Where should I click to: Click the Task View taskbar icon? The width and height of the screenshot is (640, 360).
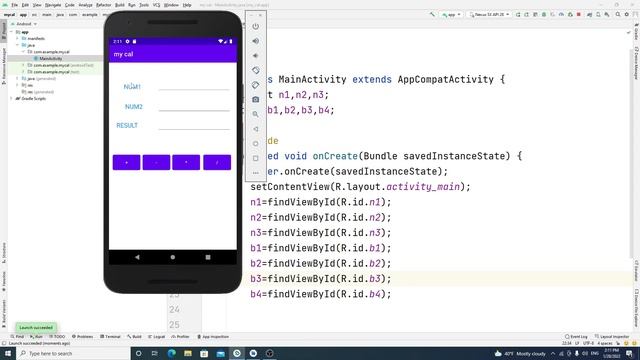[155, 353]
